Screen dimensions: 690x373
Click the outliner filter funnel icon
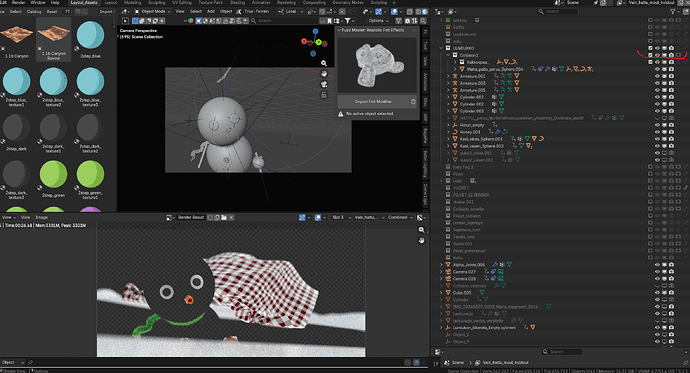click(672, 11)
